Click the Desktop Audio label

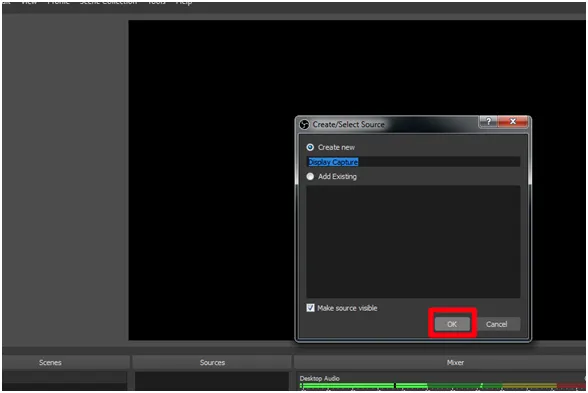click(x=320, y=378)
